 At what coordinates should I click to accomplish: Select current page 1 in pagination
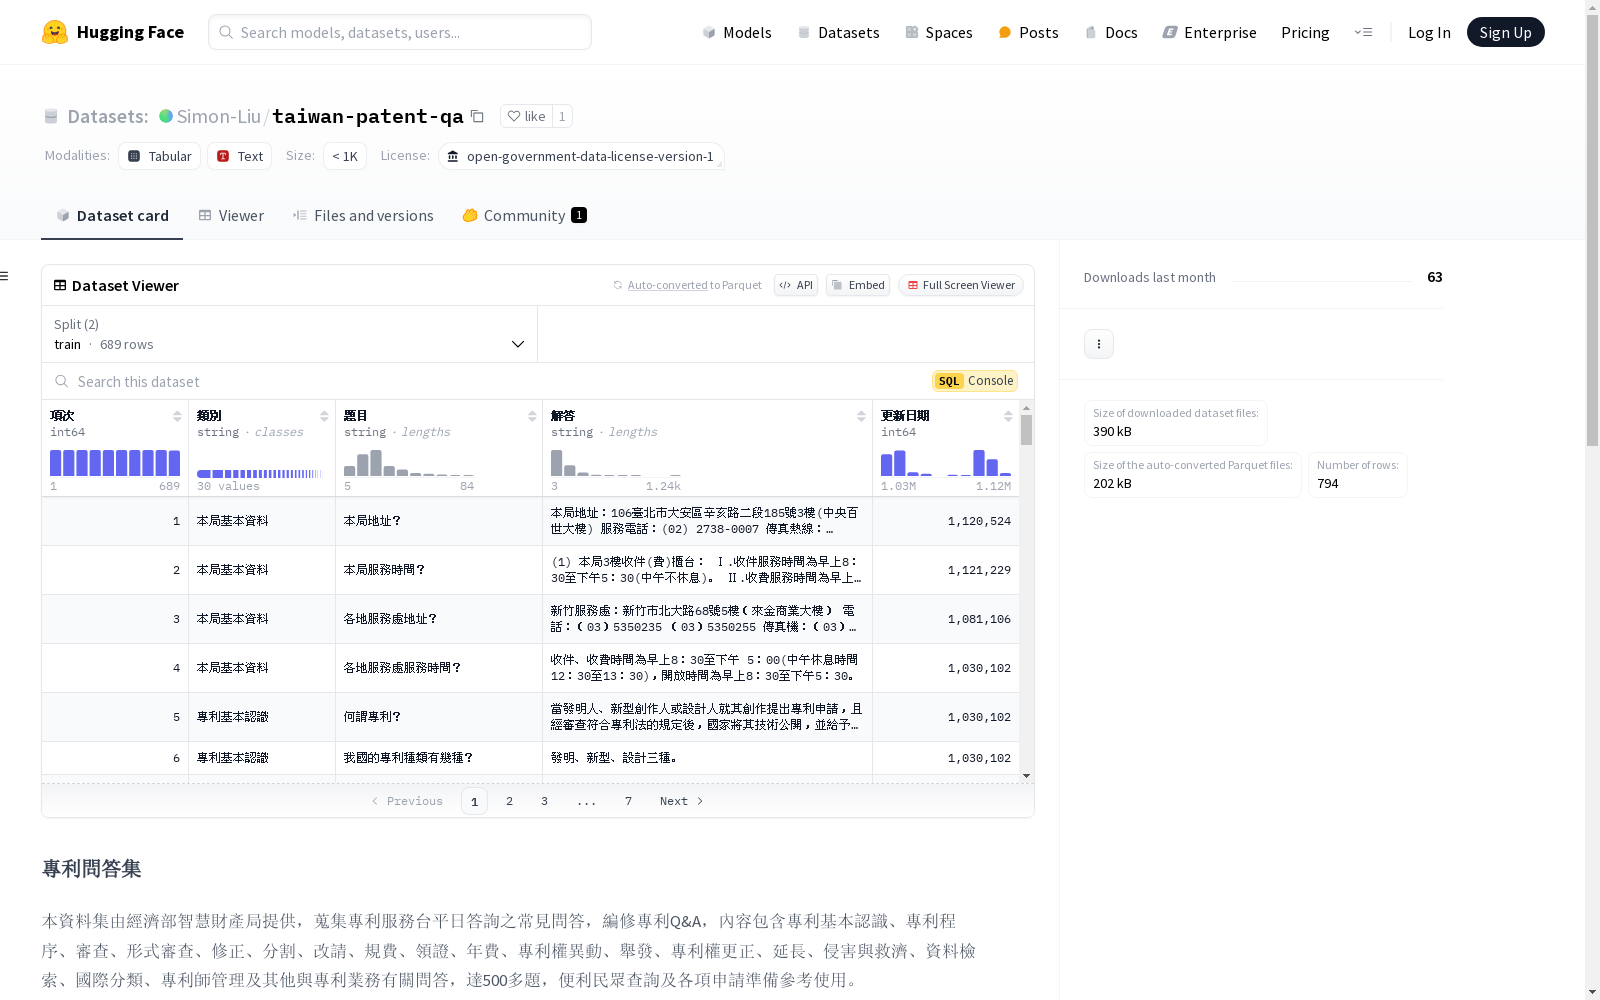474,801
